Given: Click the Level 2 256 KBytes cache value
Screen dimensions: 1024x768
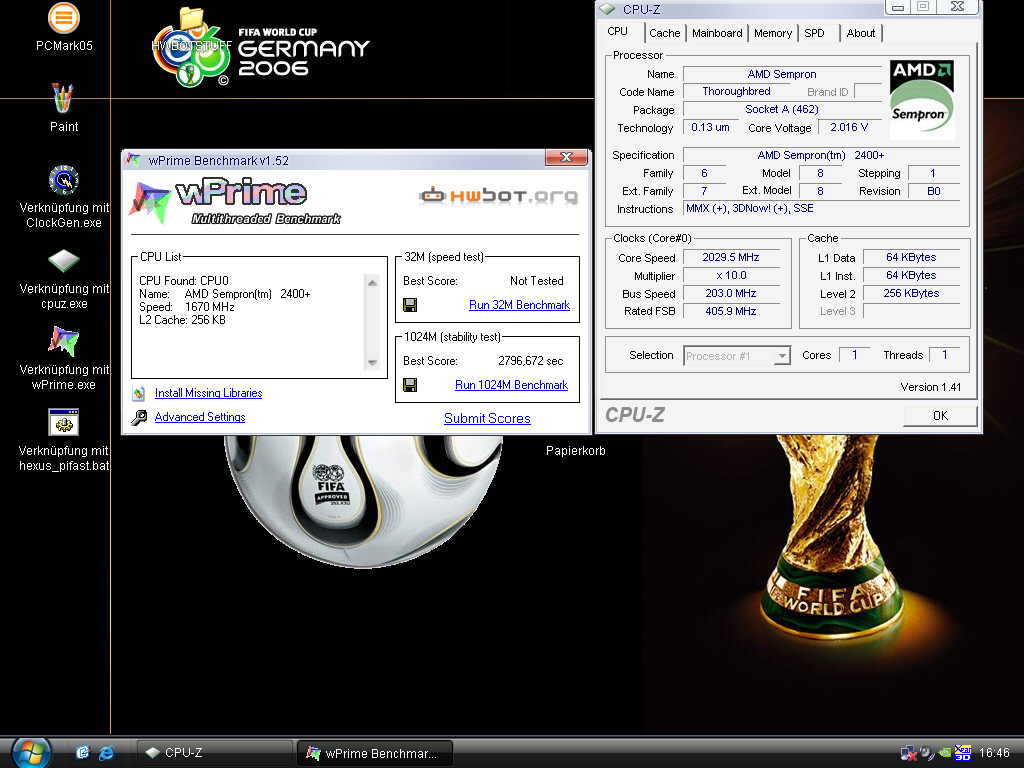Looking at the screenshot, I should 911,294.
